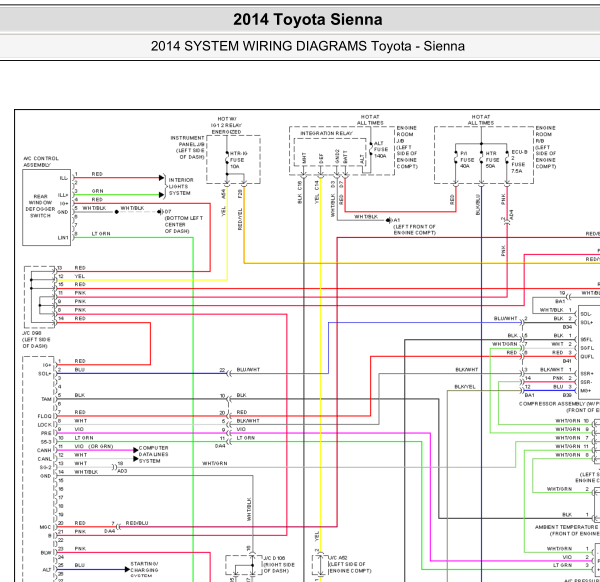Click the vertical 'BLK/BLU' wire label
600x582 pixels.
[x=478, y=204]
